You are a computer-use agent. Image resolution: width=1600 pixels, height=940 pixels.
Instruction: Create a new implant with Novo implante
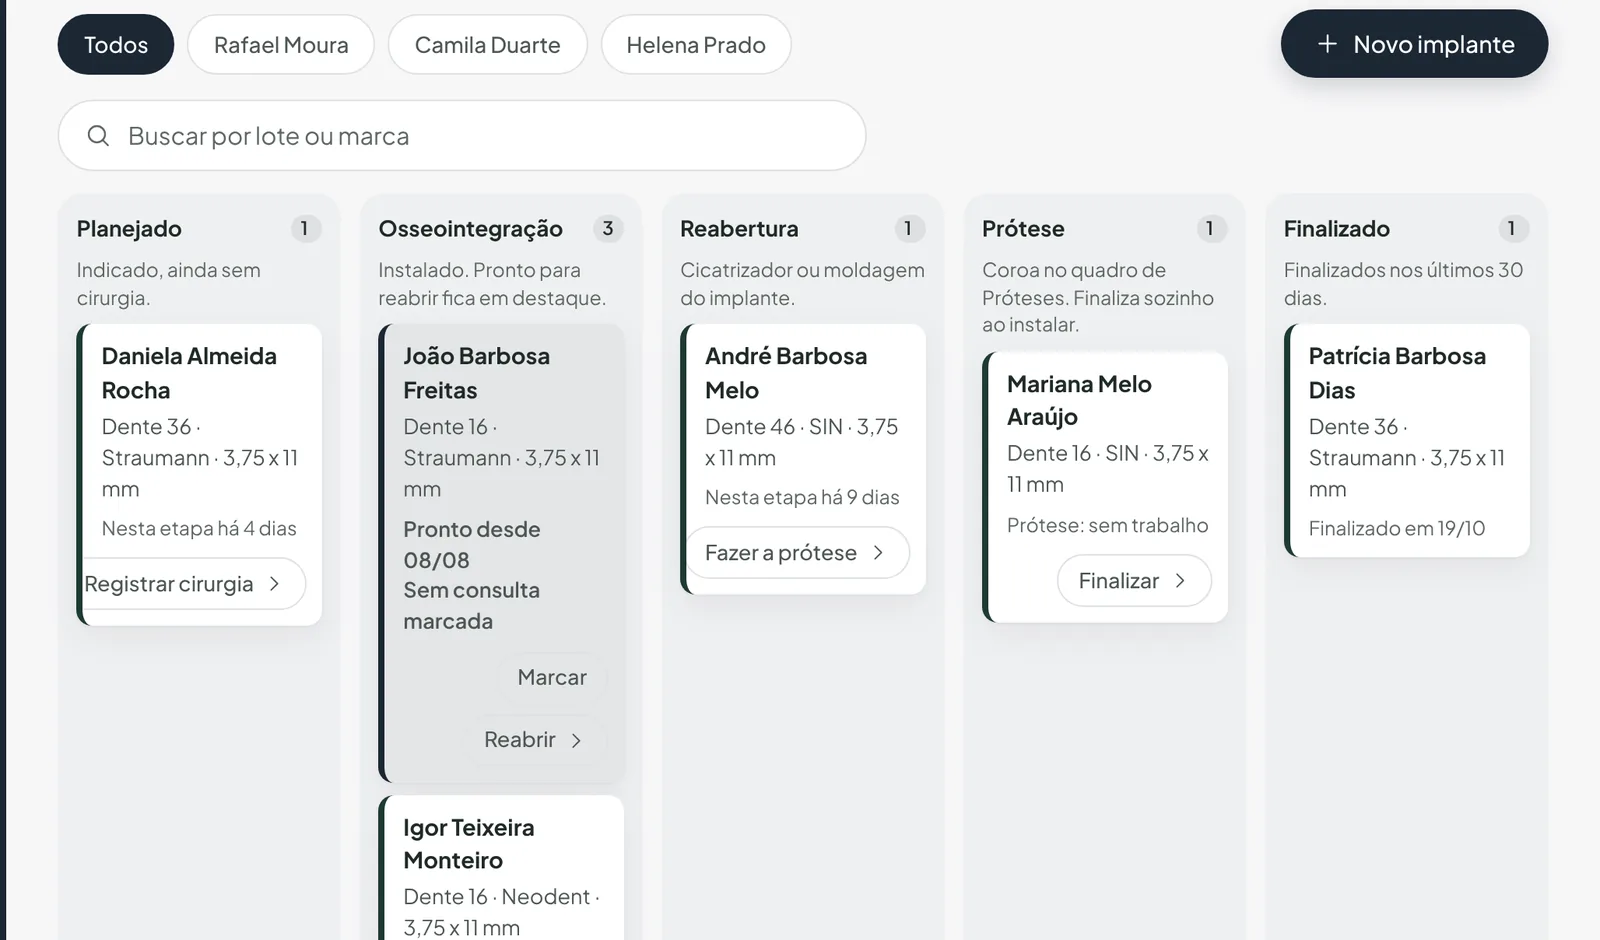(1414, 44)
